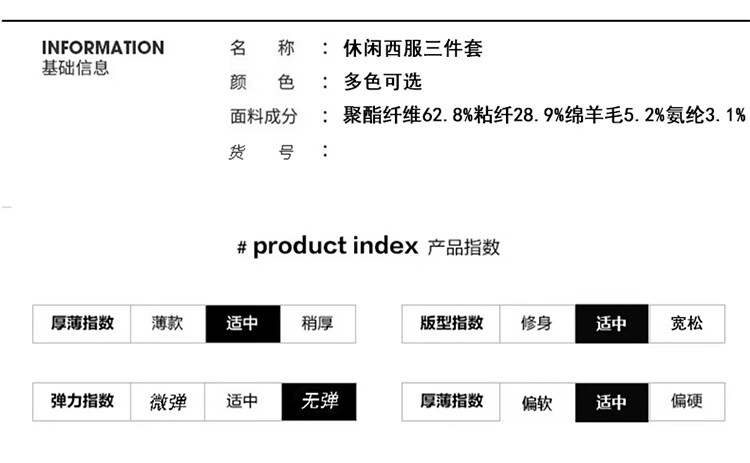Viewport: 750px width, 463px height.
Task: Choose the 偏软 softness option
Action: 537,402
